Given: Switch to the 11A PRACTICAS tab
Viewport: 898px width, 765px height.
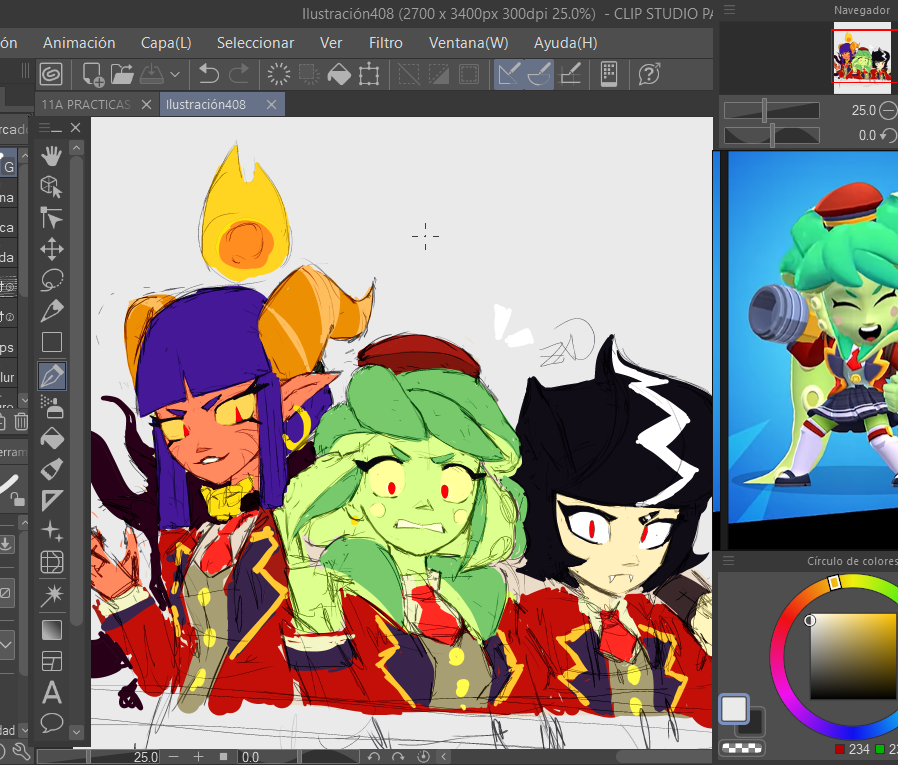Looking at the screenshot, I should (86, 105).
